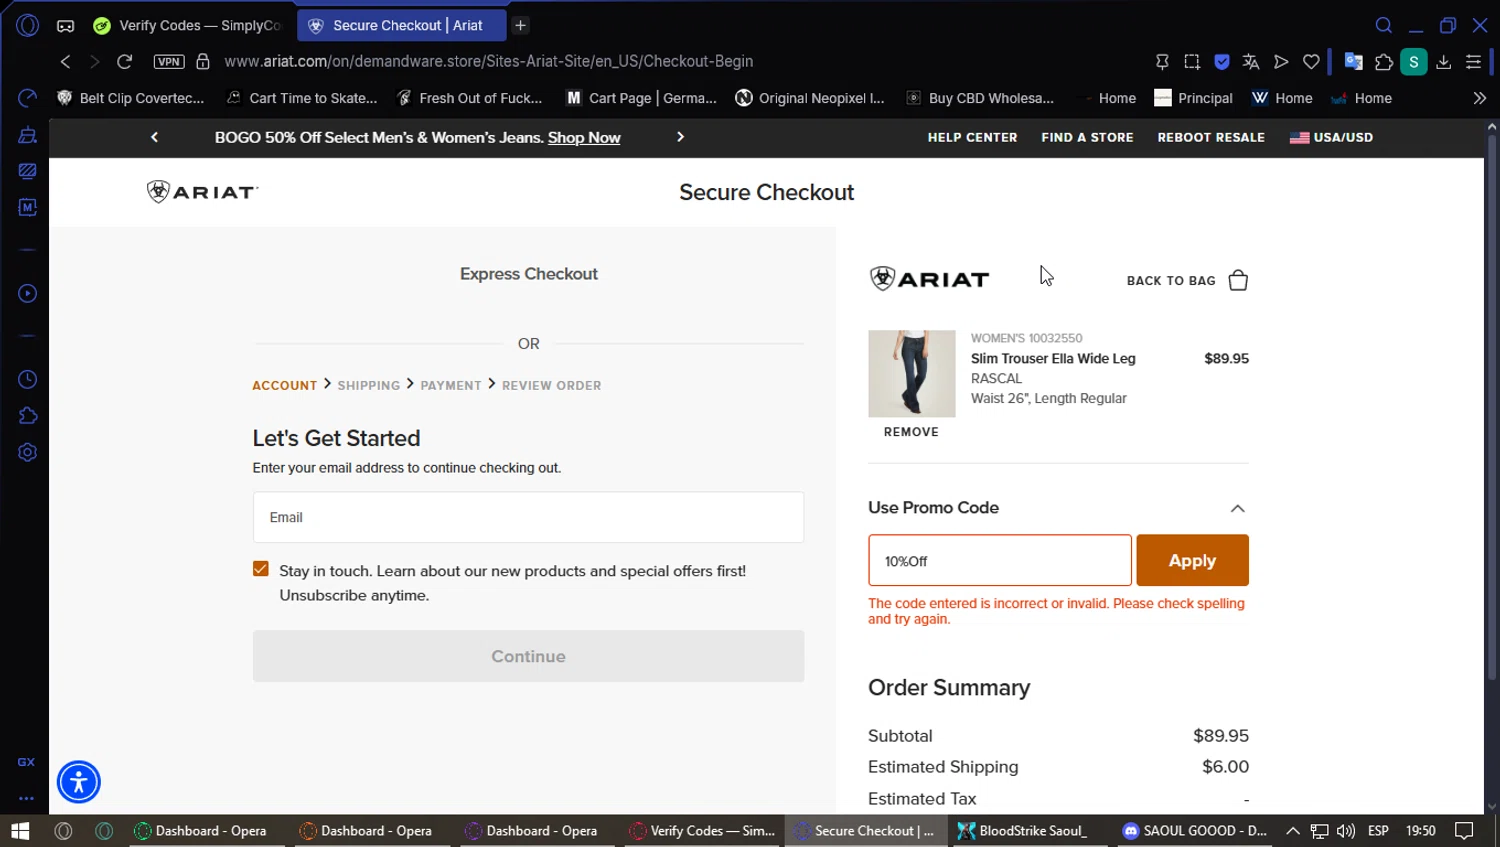Open Original Neopixel bookmark
Screen dimensions: 1500x847
[810, 98]
